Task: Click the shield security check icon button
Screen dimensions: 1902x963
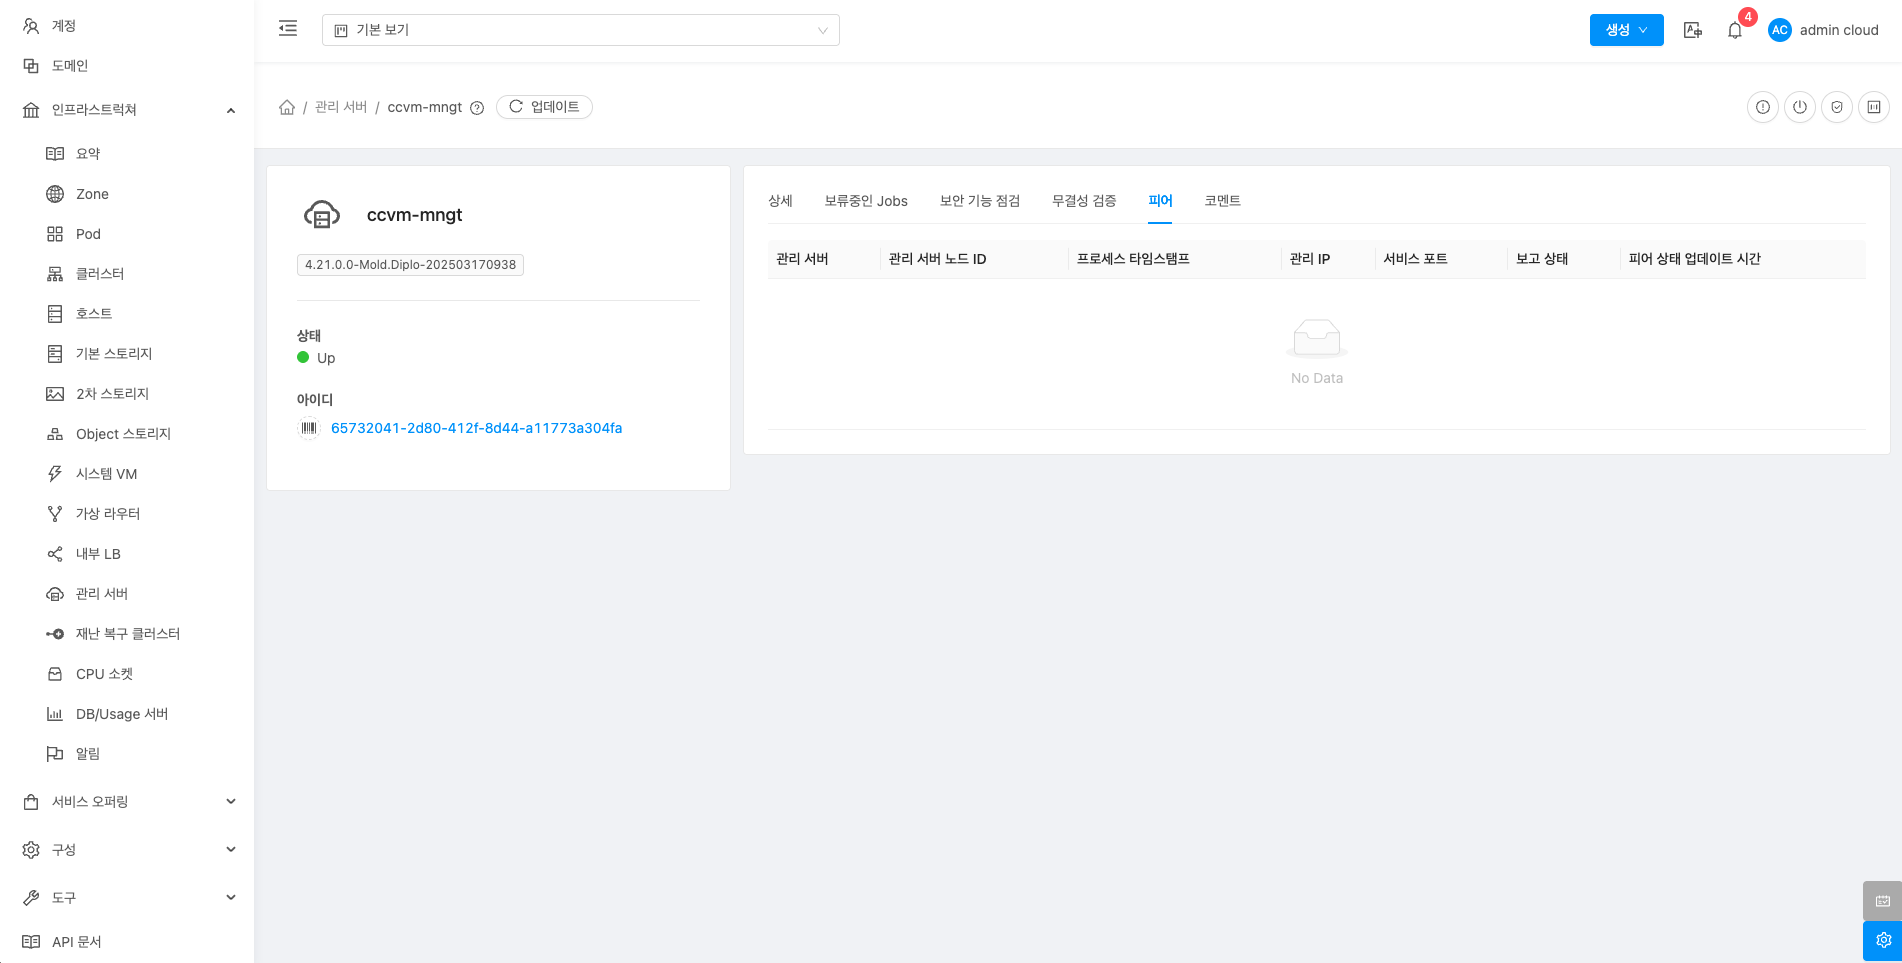Action: click(x=1837, y=107)
